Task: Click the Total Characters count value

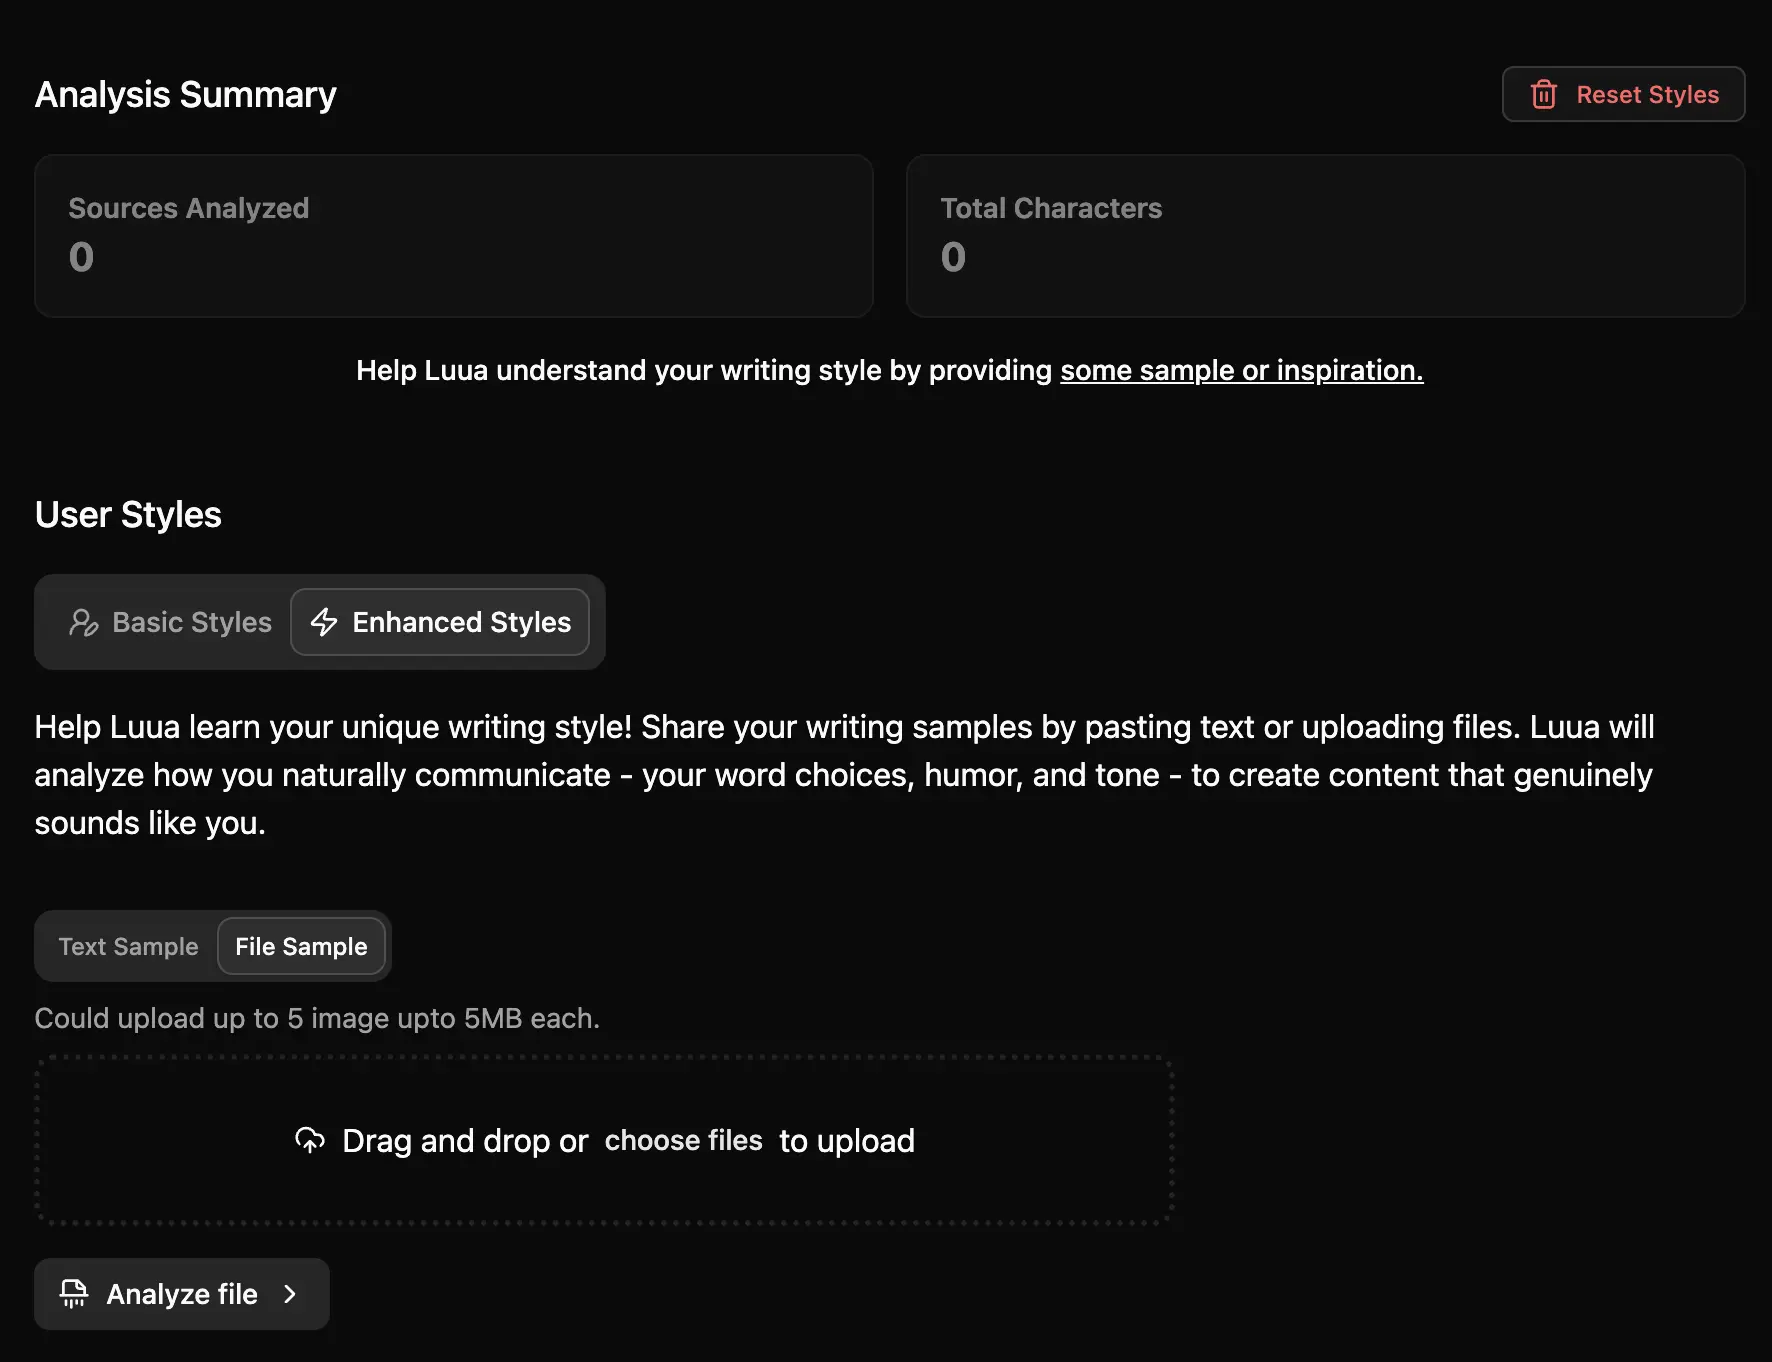Action: 953,257
